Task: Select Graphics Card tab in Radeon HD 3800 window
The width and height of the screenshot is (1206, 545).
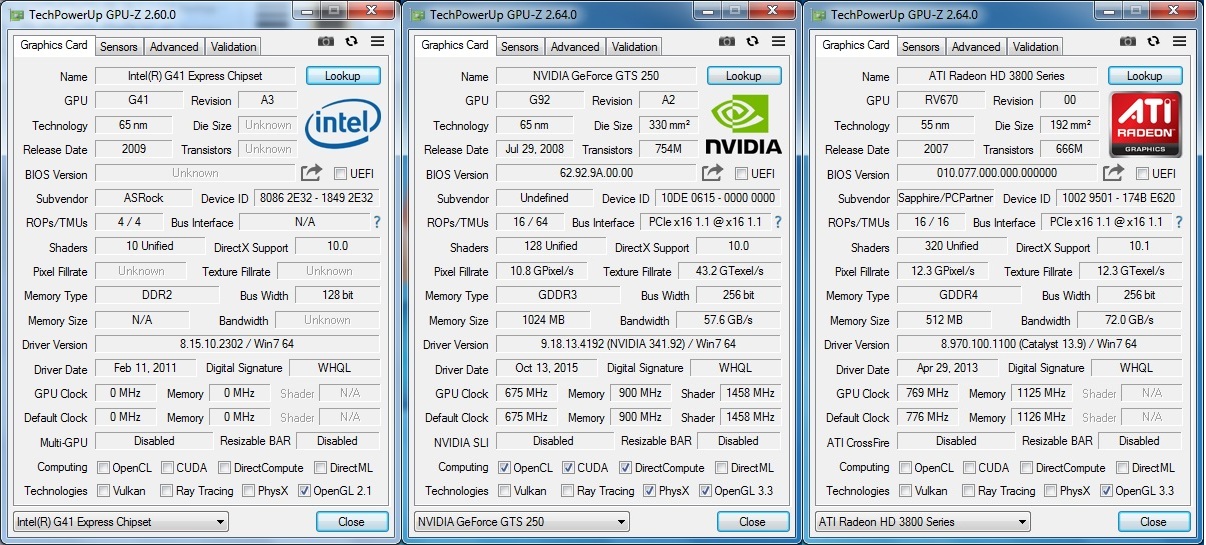Action: pyautogui.click(x=855, y=45)
